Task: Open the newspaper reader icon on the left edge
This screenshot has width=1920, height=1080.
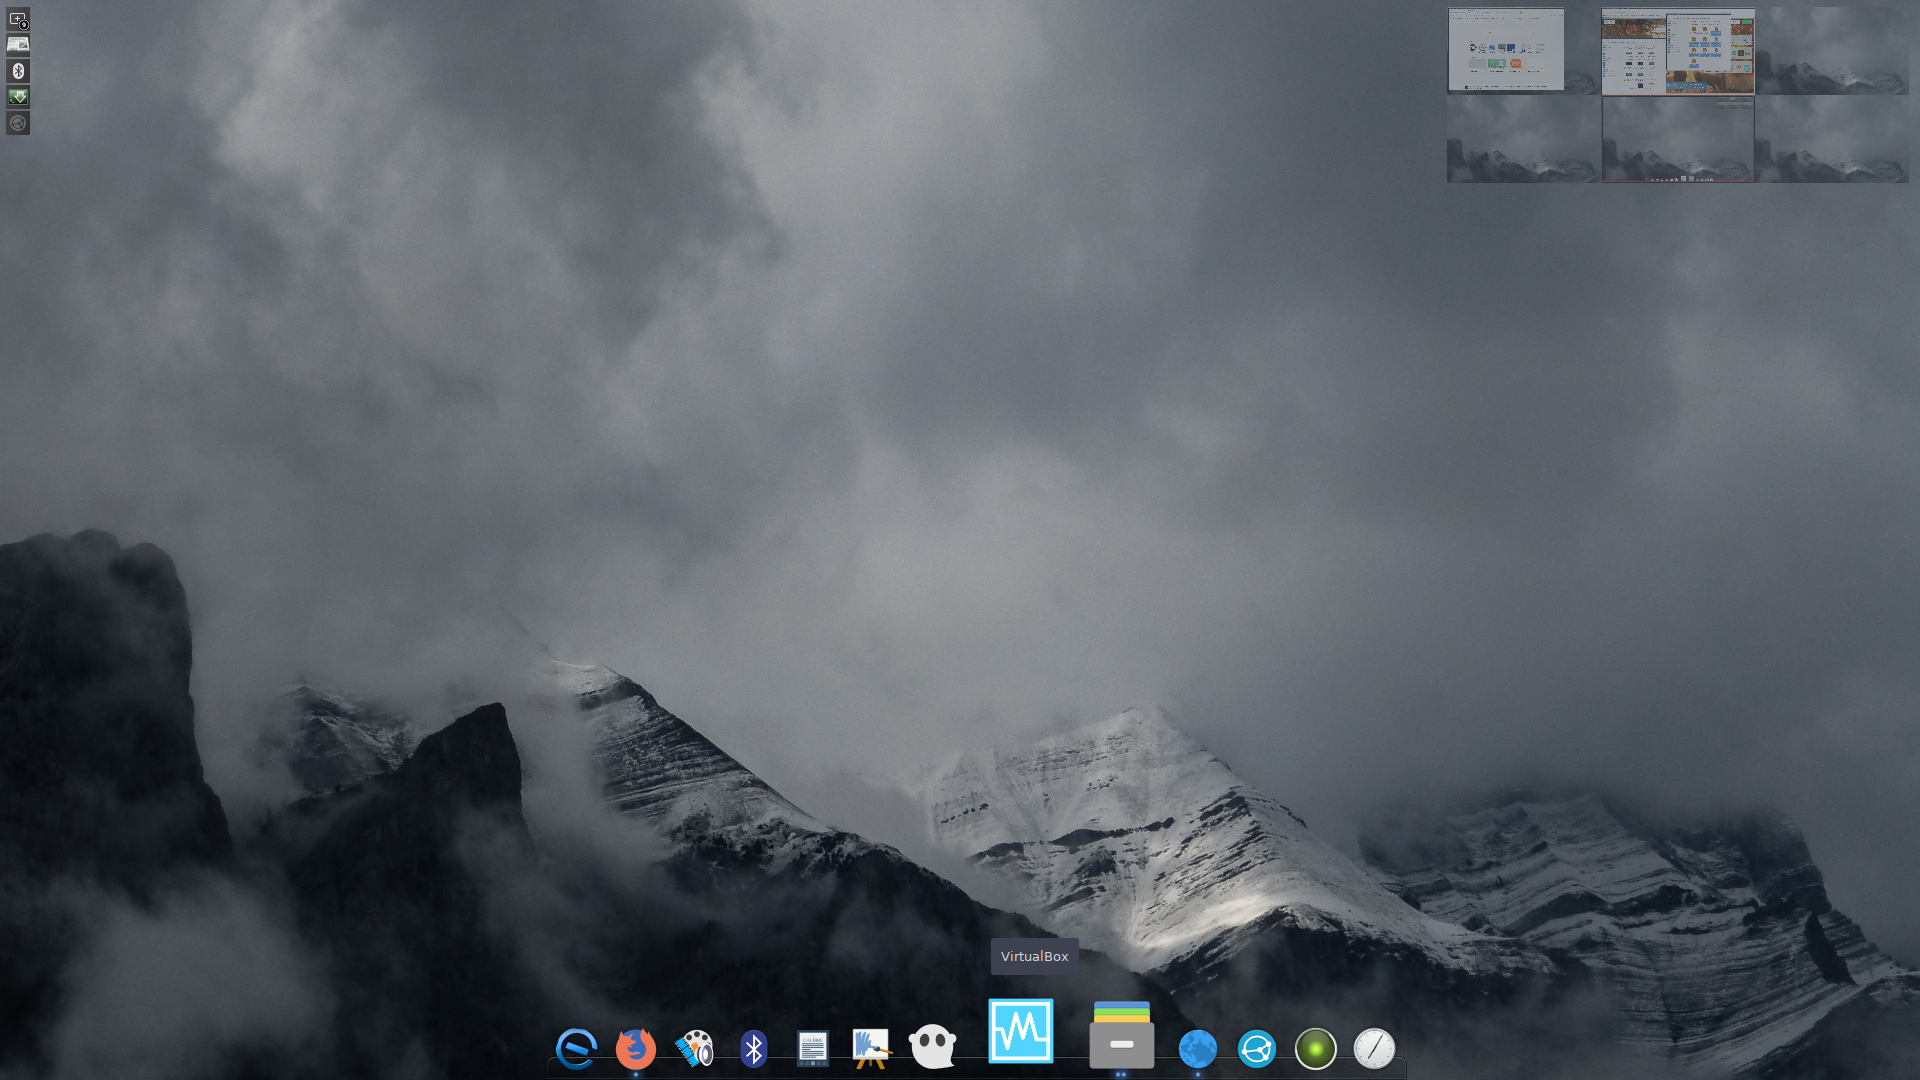Action: point(17,44)
